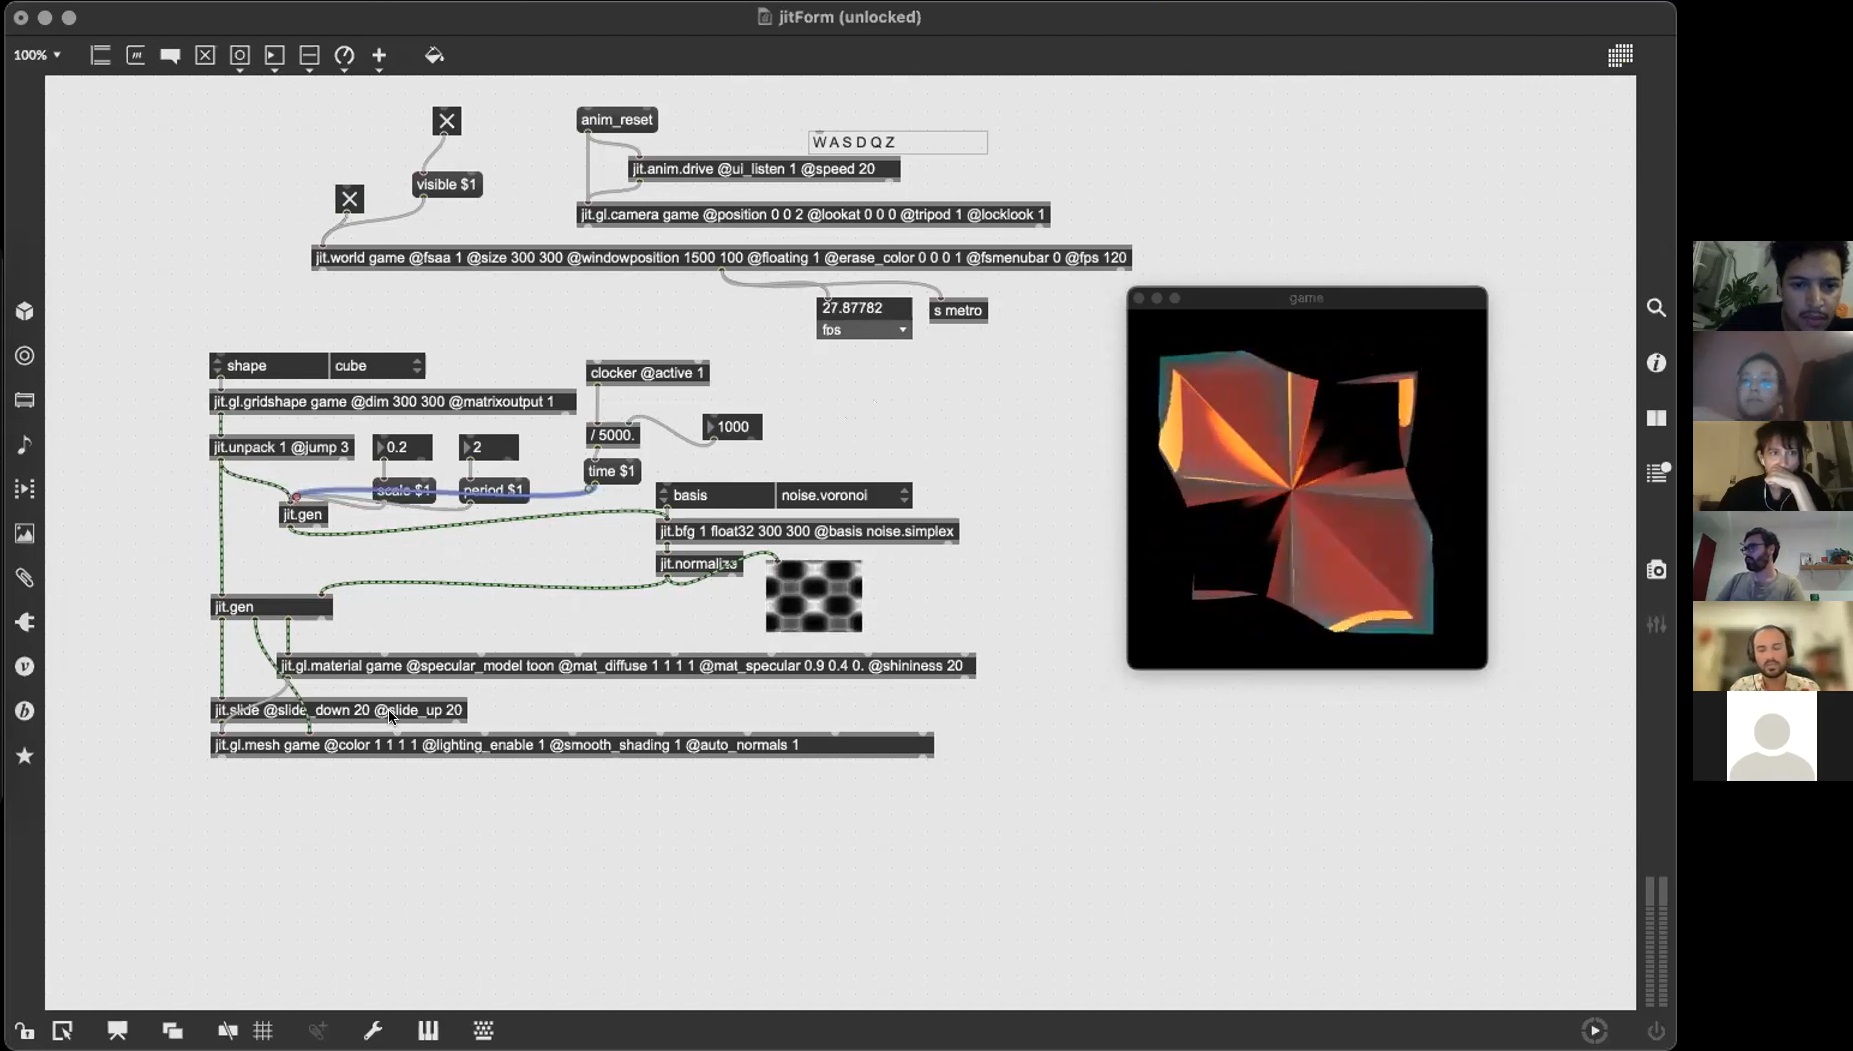
Task: Click the snapshot camera icon
Action: 1656,570
